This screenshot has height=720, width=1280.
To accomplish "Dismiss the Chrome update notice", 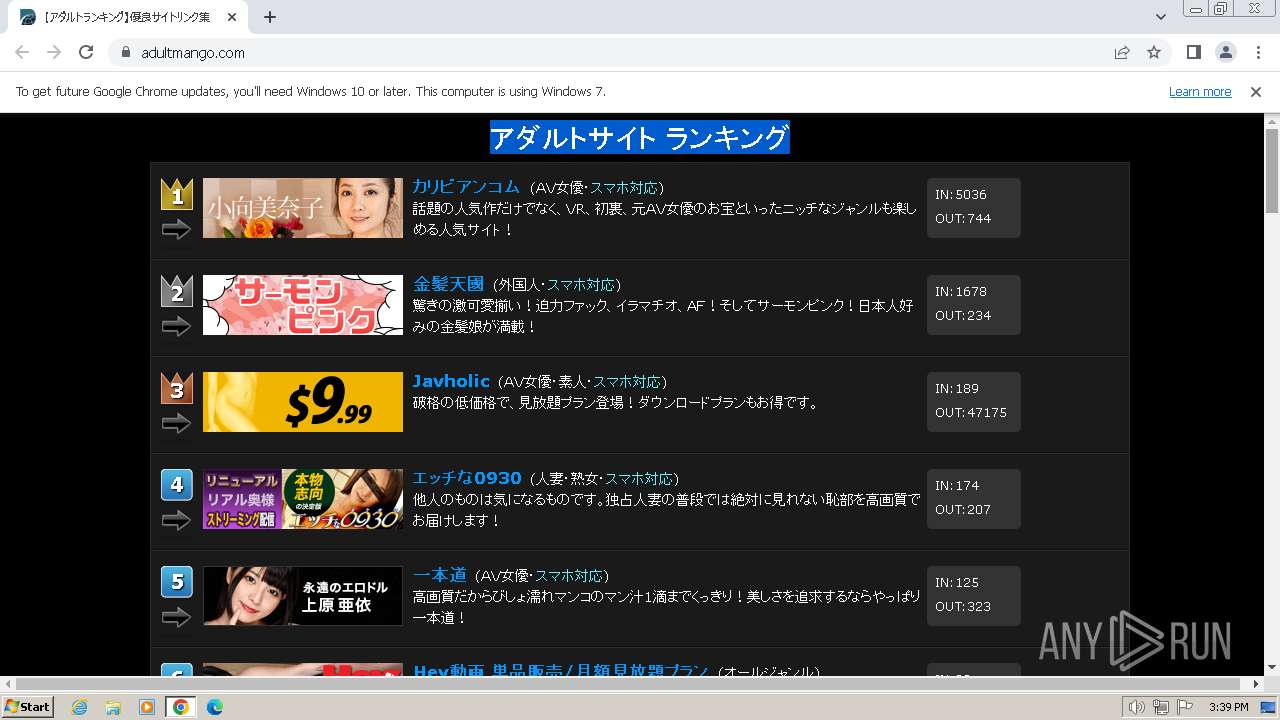I will tap(1256, 91).
